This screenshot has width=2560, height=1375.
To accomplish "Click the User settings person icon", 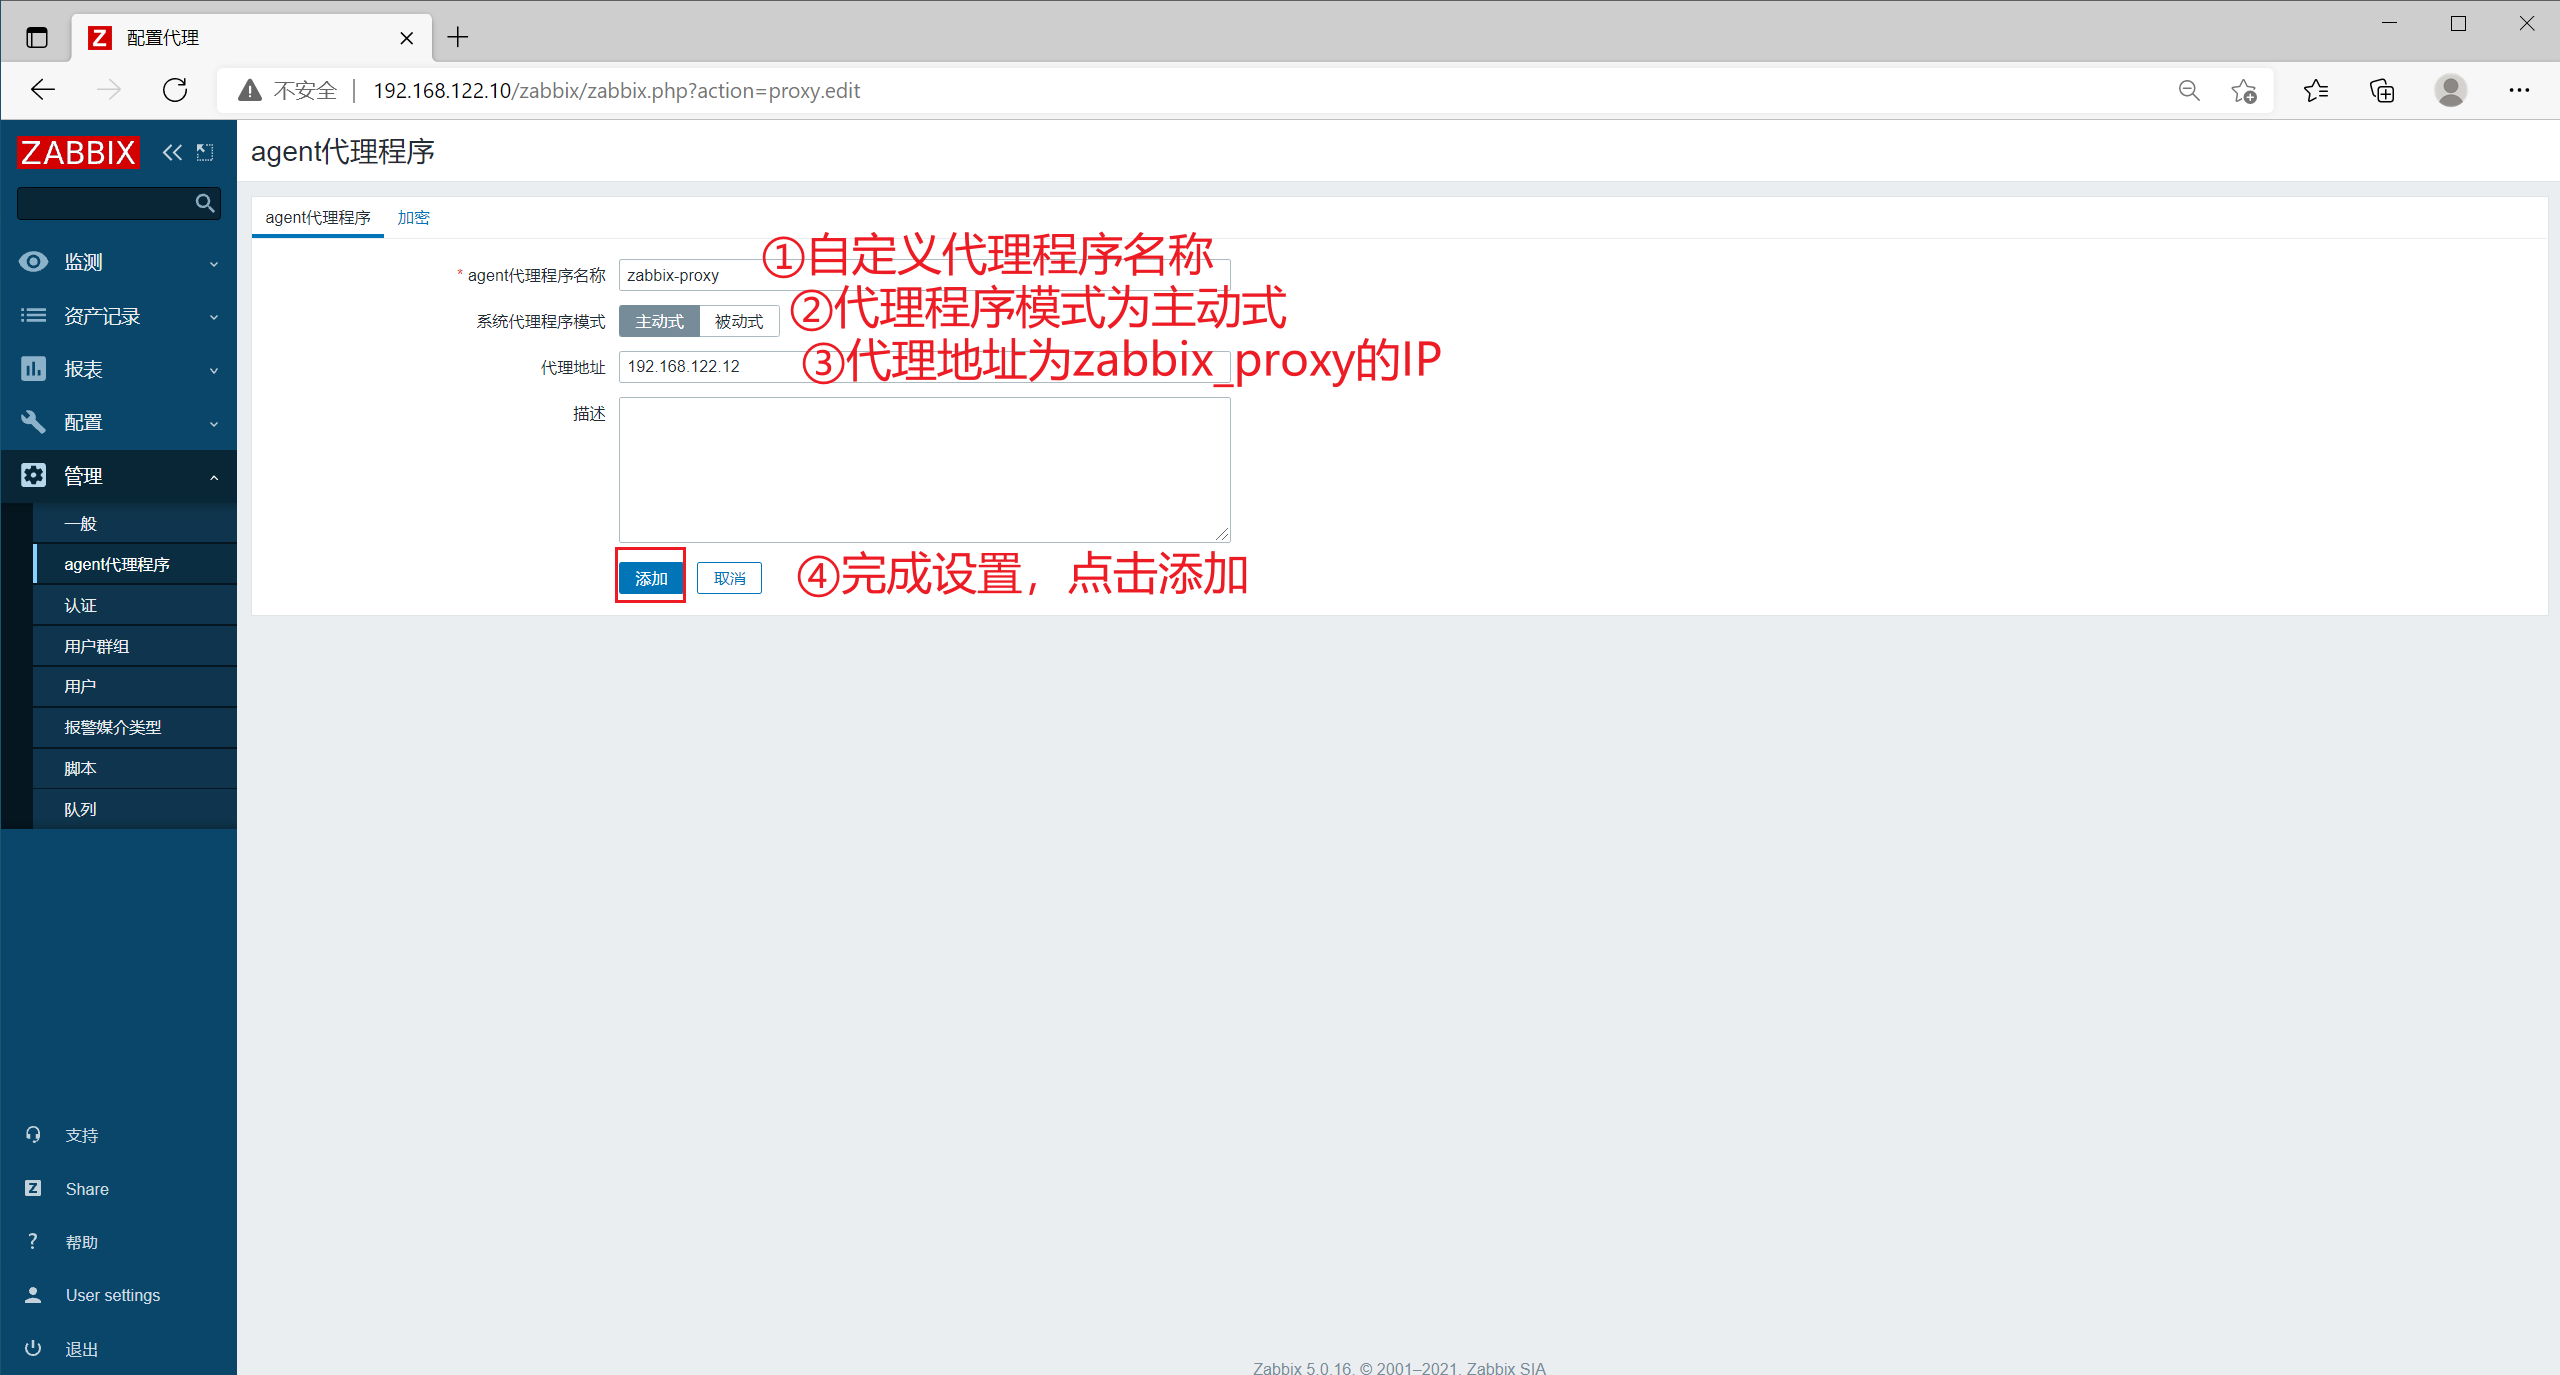I will [x=33, y=1295].
